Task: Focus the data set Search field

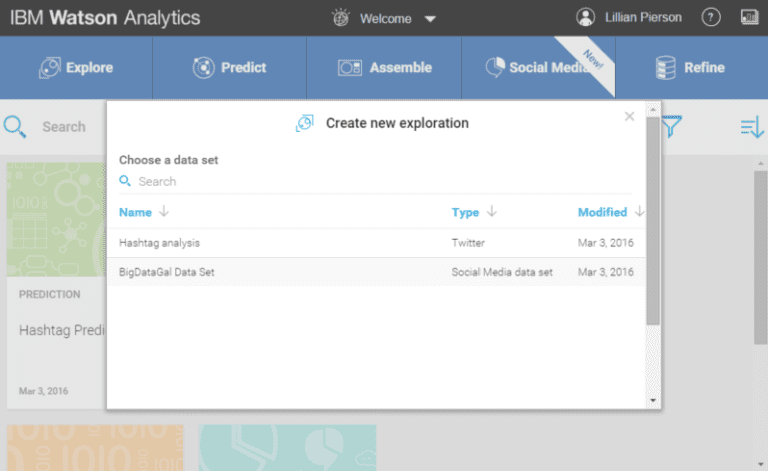Action: 375,182
